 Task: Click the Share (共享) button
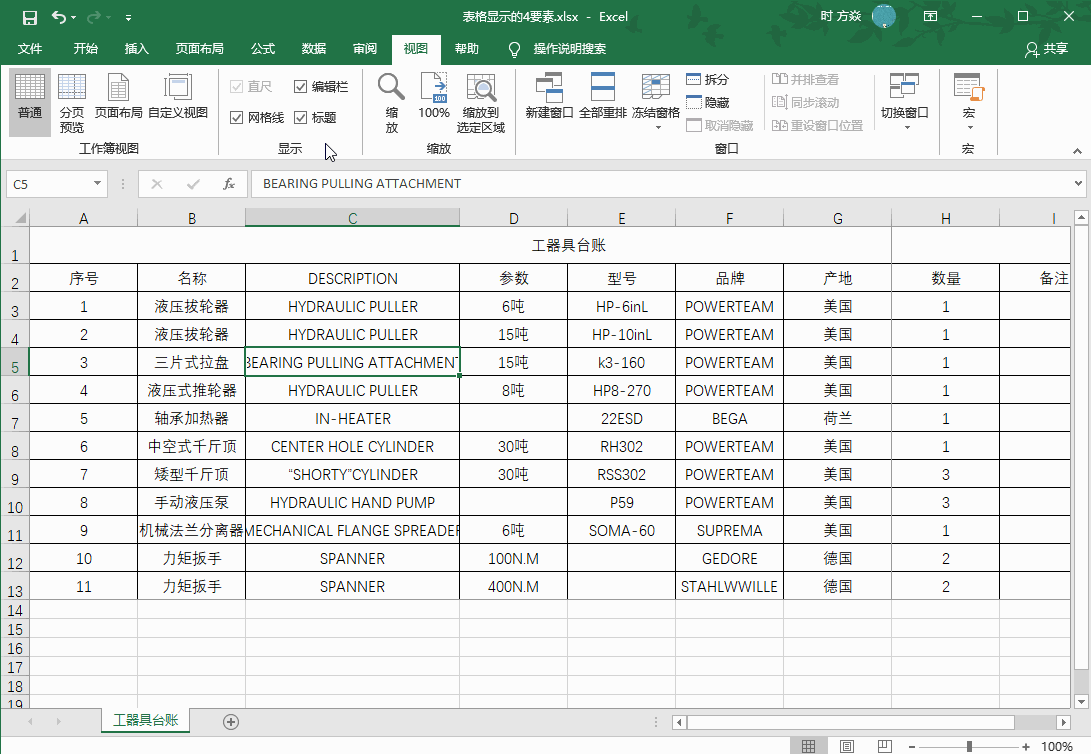(1046, 49)
